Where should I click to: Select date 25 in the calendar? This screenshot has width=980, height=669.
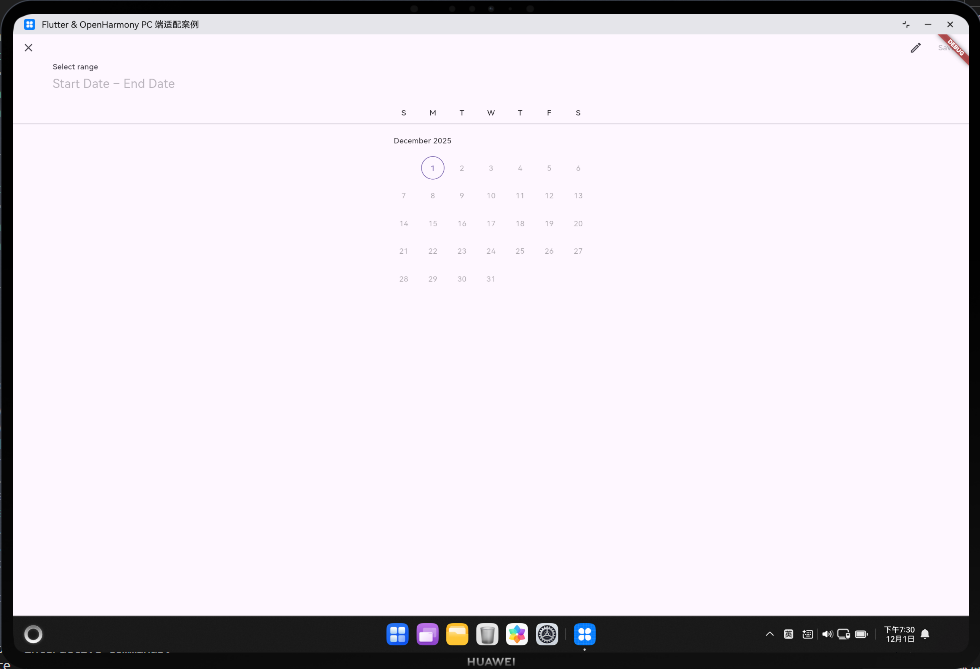click(x=520, y=251)
